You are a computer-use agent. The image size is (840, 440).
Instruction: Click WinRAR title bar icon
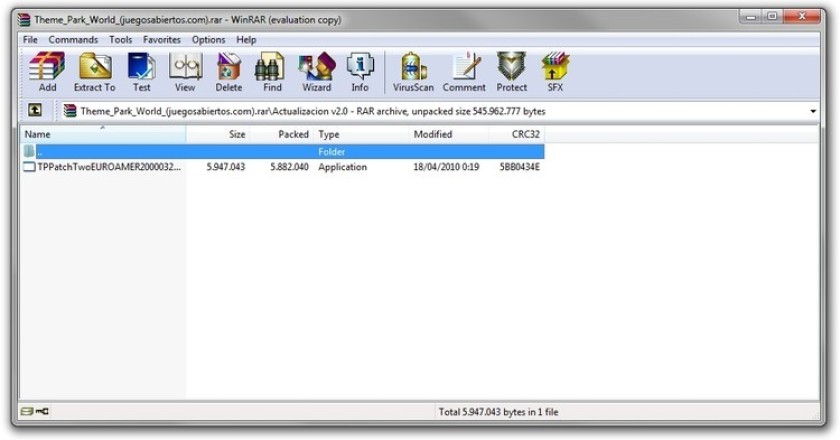(24, 20)
